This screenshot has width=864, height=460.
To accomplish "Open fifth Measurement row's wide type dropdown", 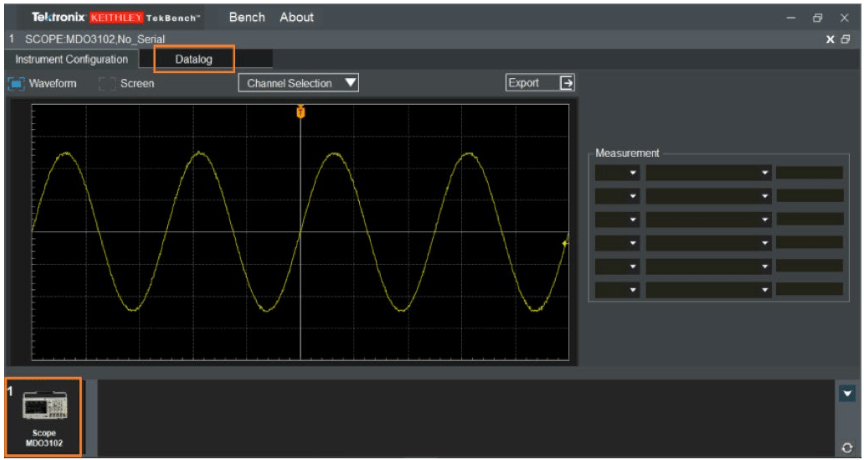I will click(709, 266).
